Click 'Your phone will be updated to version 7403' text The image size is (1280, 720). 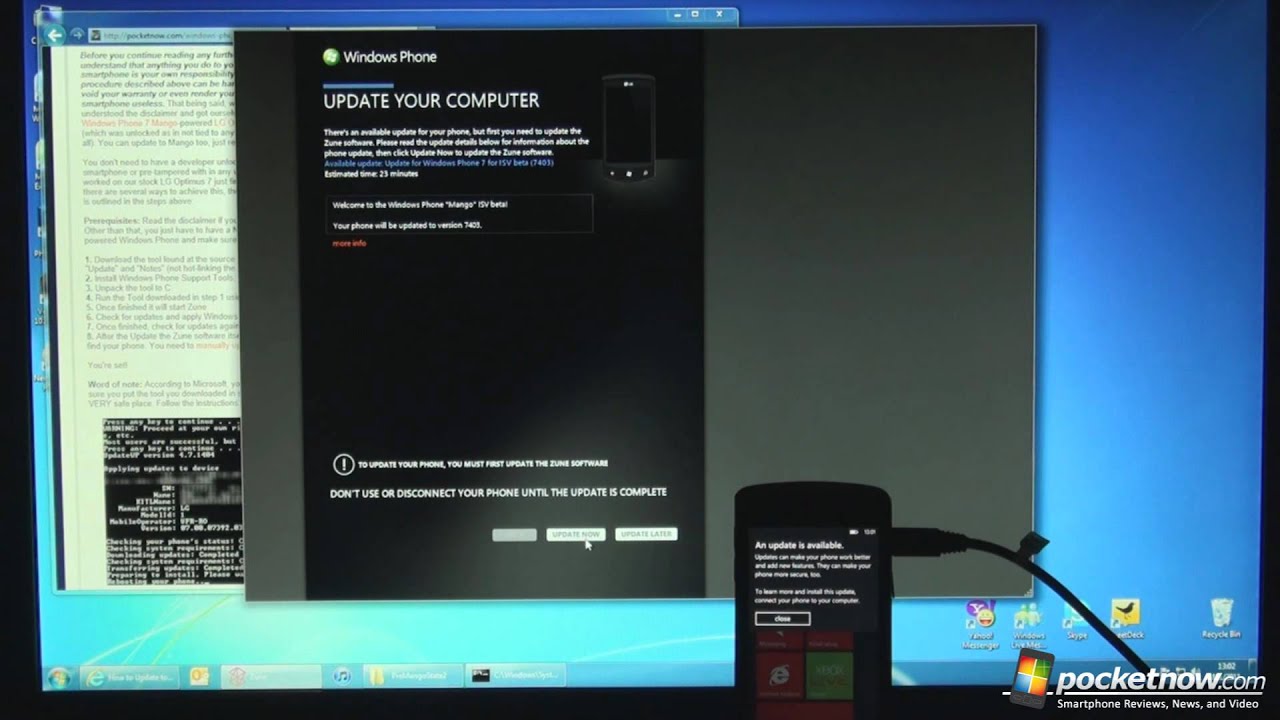[x=407, y=226]
